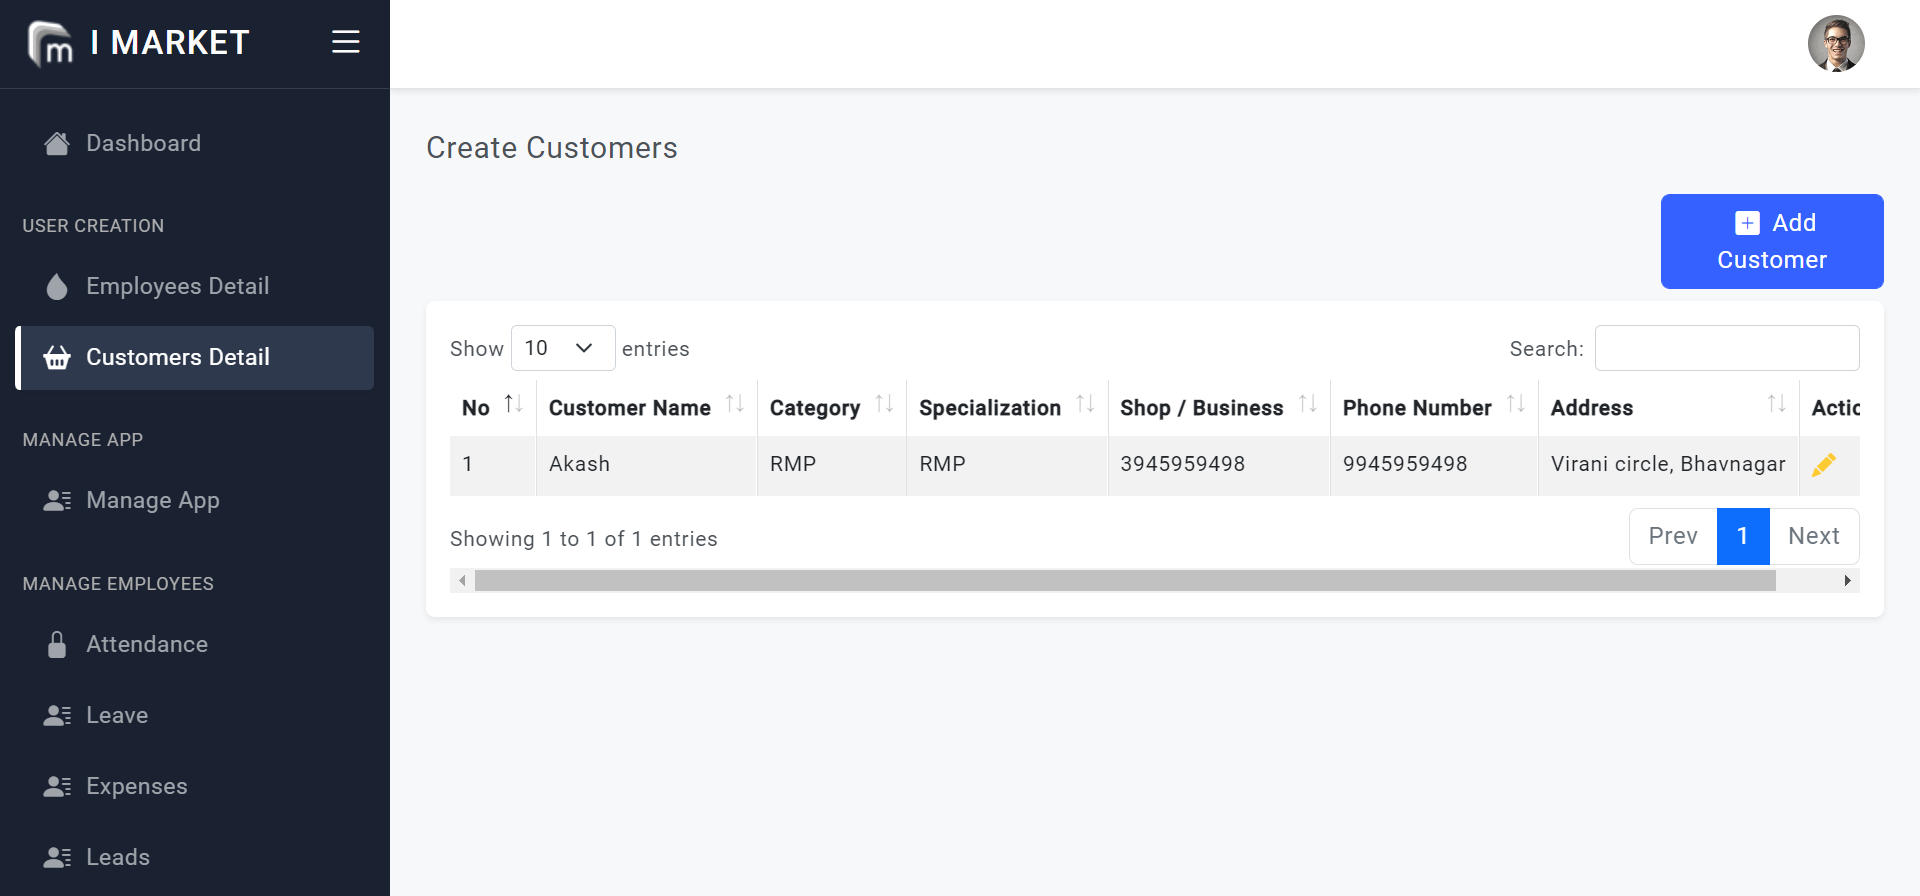Click the horizontal table scrollbar
This screenshot has height=896, width=1920.
click(1124, 581)
